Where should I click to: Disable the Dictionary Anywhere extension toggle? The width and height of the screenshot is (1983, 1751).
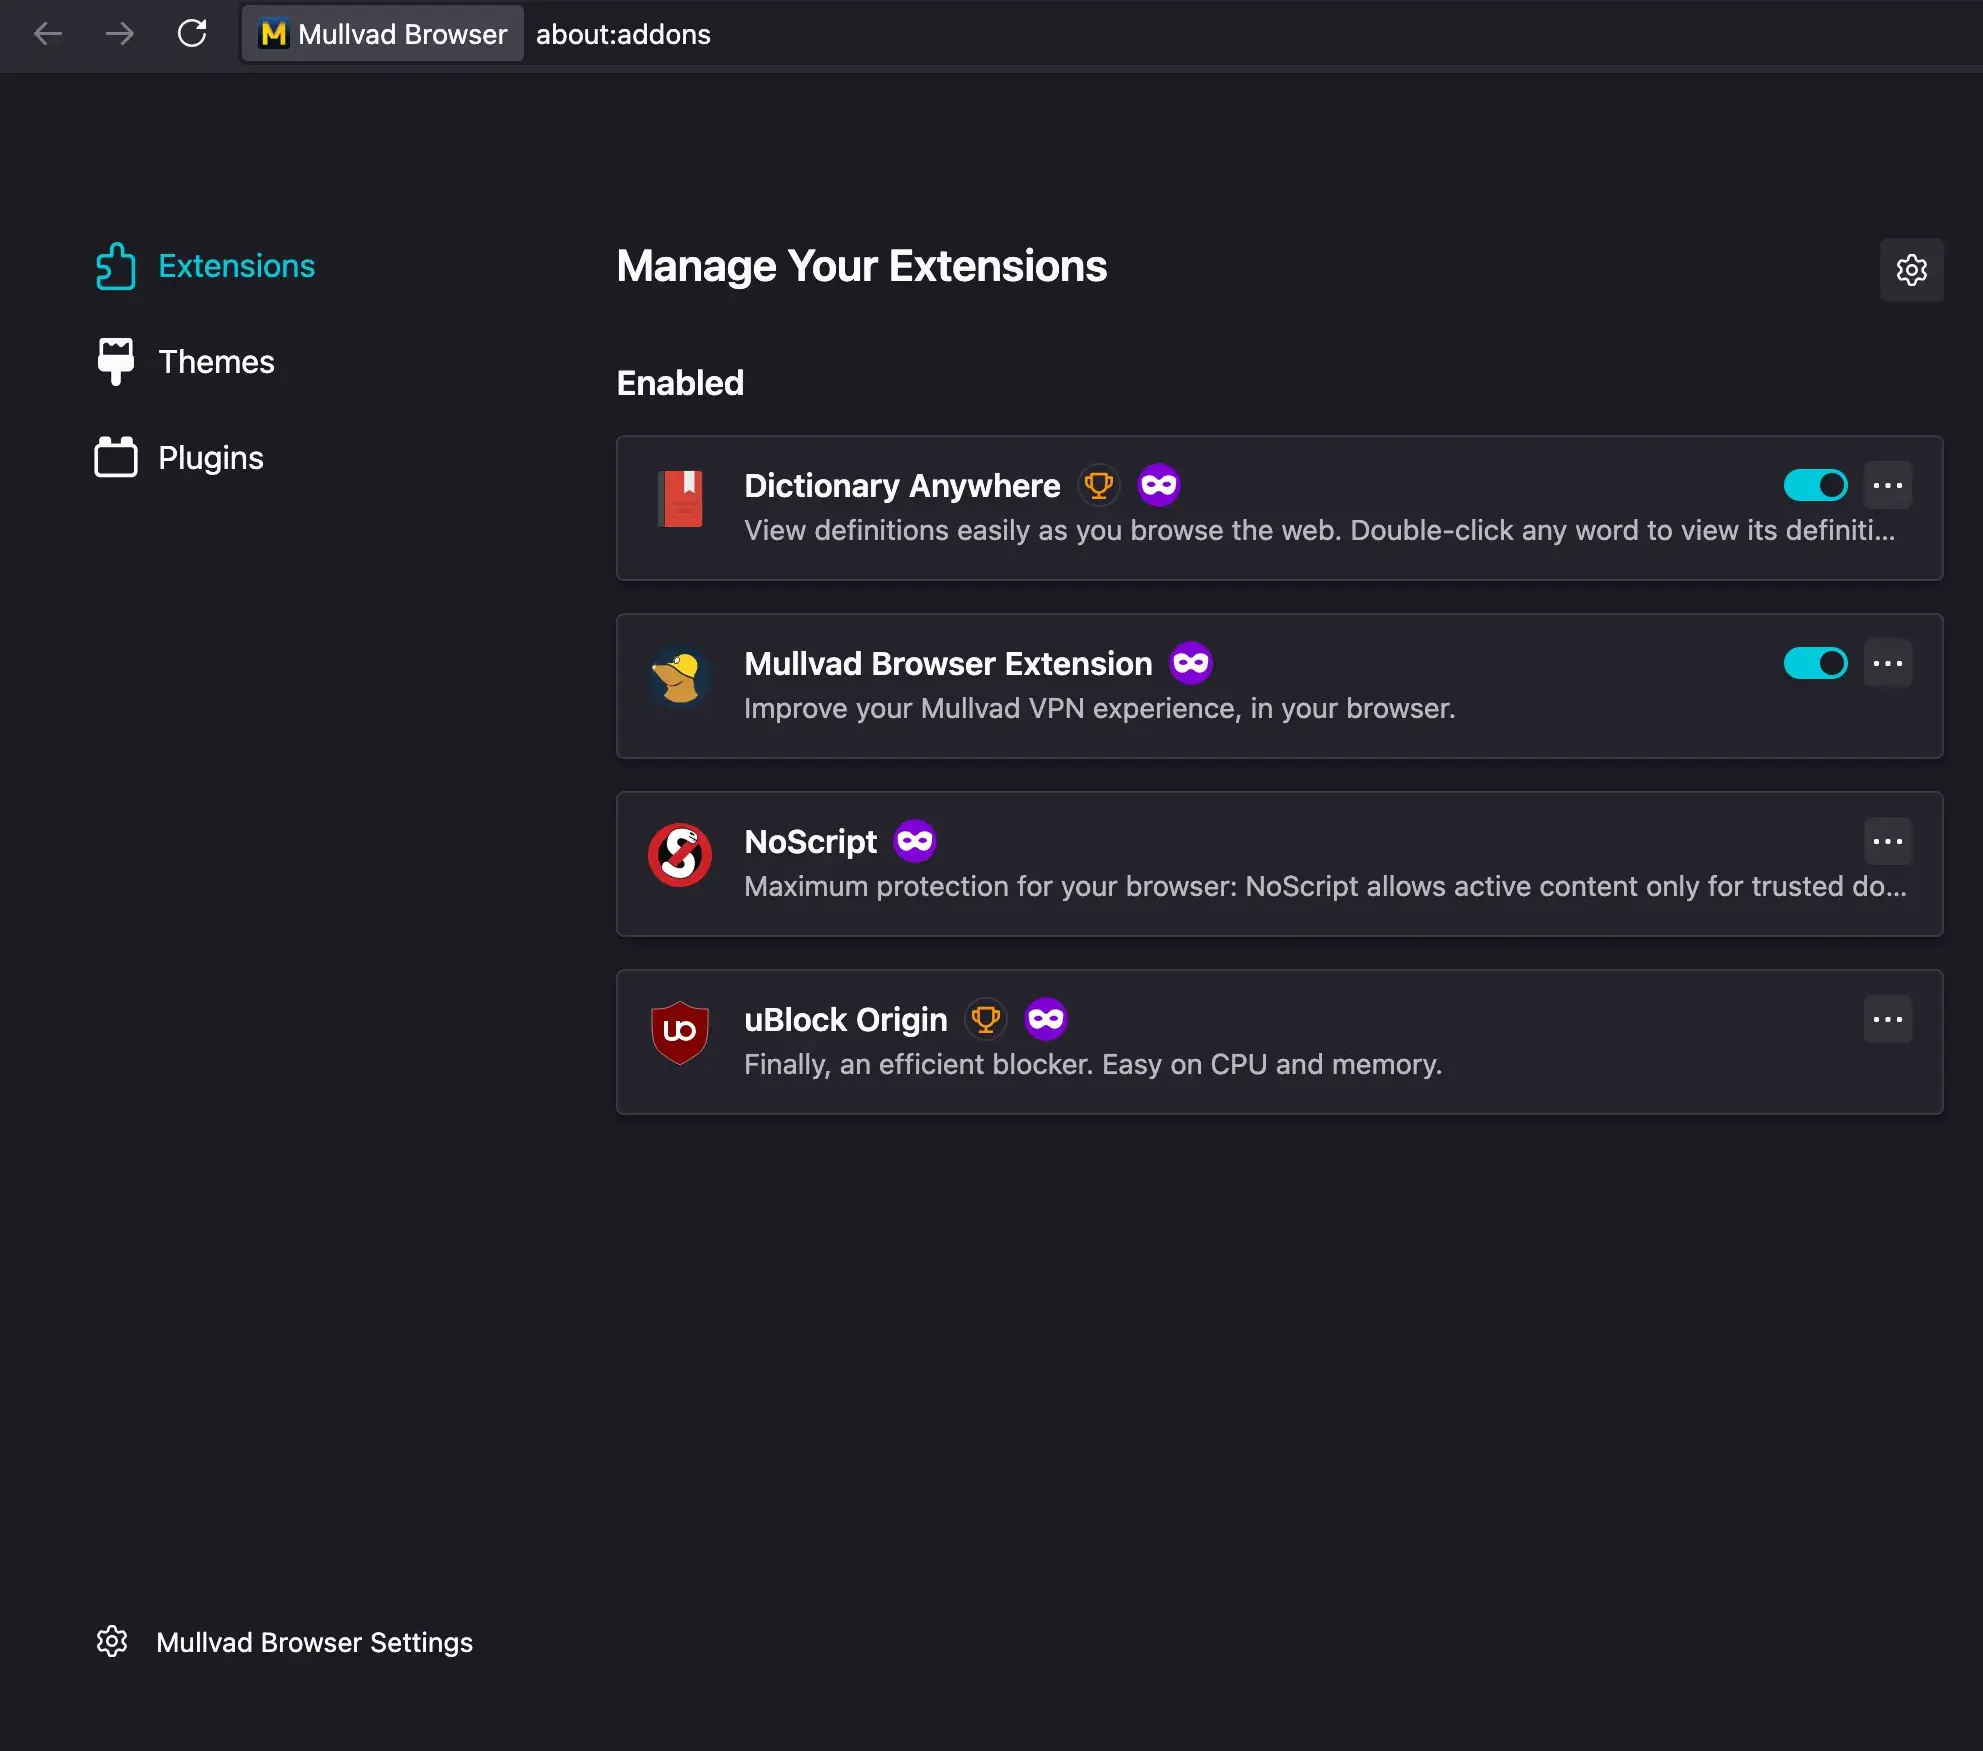coord(1816,486)
